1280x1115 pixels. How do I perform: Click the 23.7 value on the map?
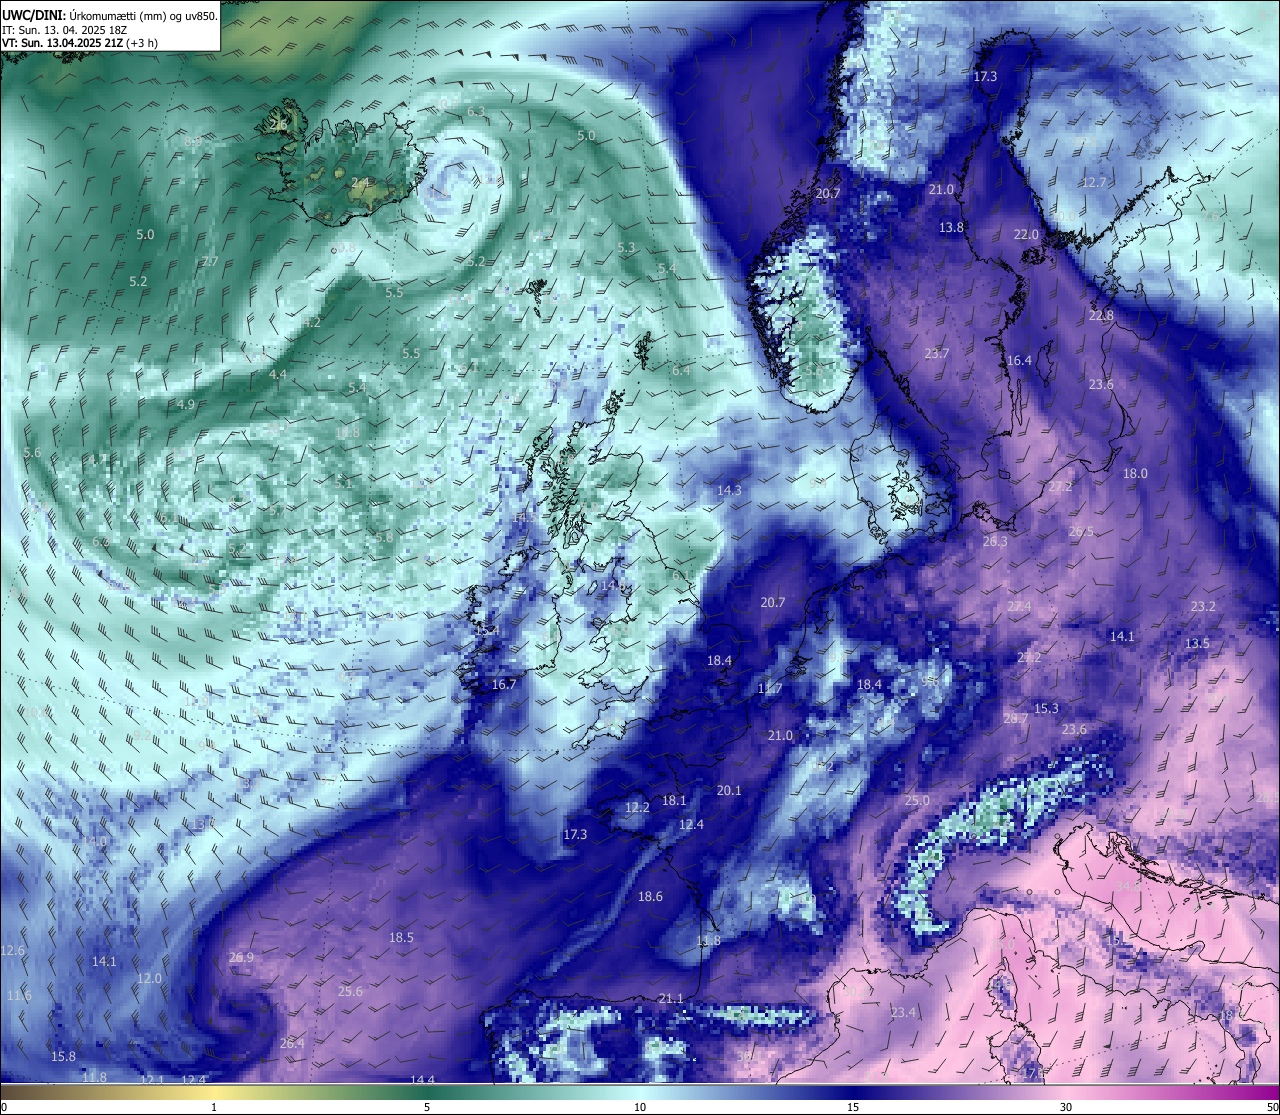pyautogui.click(x=937, y=354)
